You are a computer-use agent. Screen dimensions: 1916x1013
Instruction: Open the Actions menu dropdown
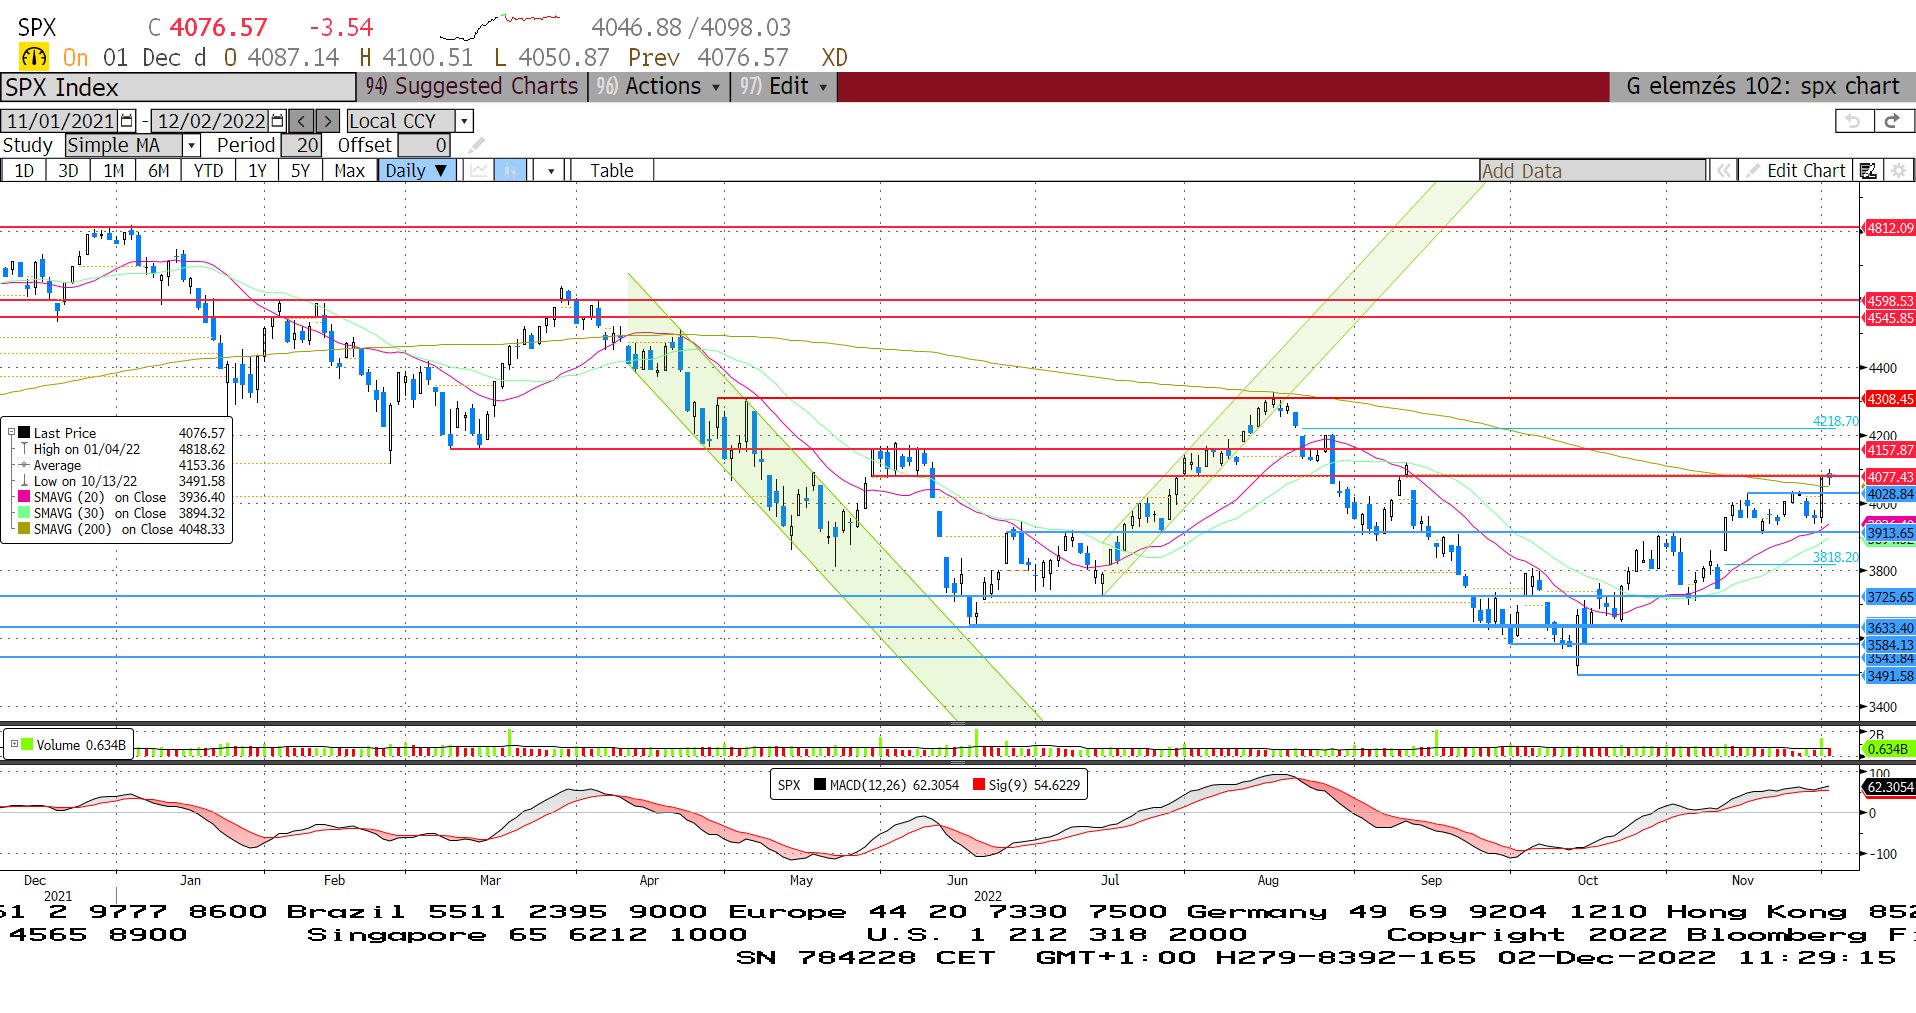click(x=657, y=87)
